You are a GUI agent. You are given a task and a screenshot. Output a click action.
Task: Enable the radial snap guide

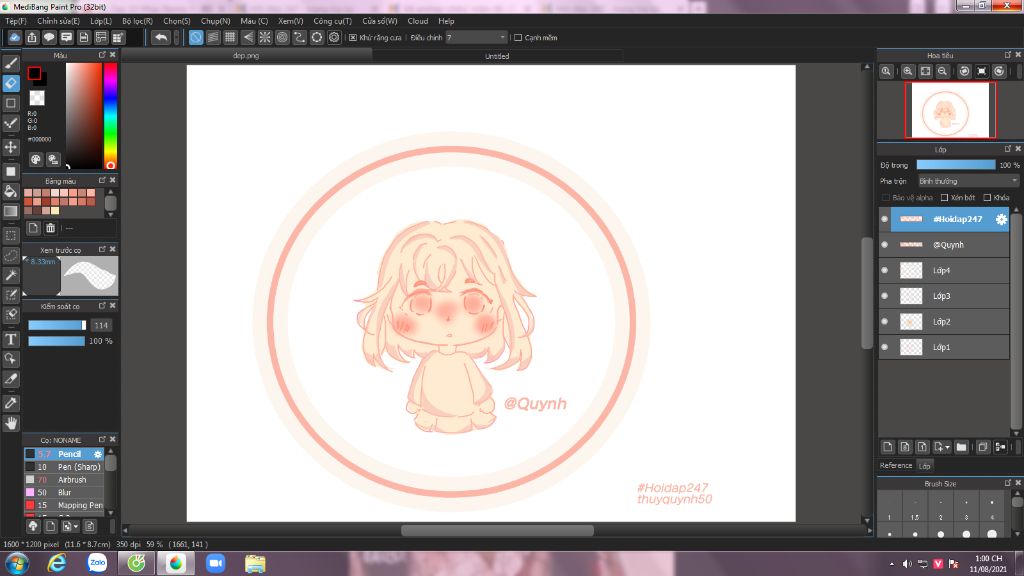pos(264,37)
